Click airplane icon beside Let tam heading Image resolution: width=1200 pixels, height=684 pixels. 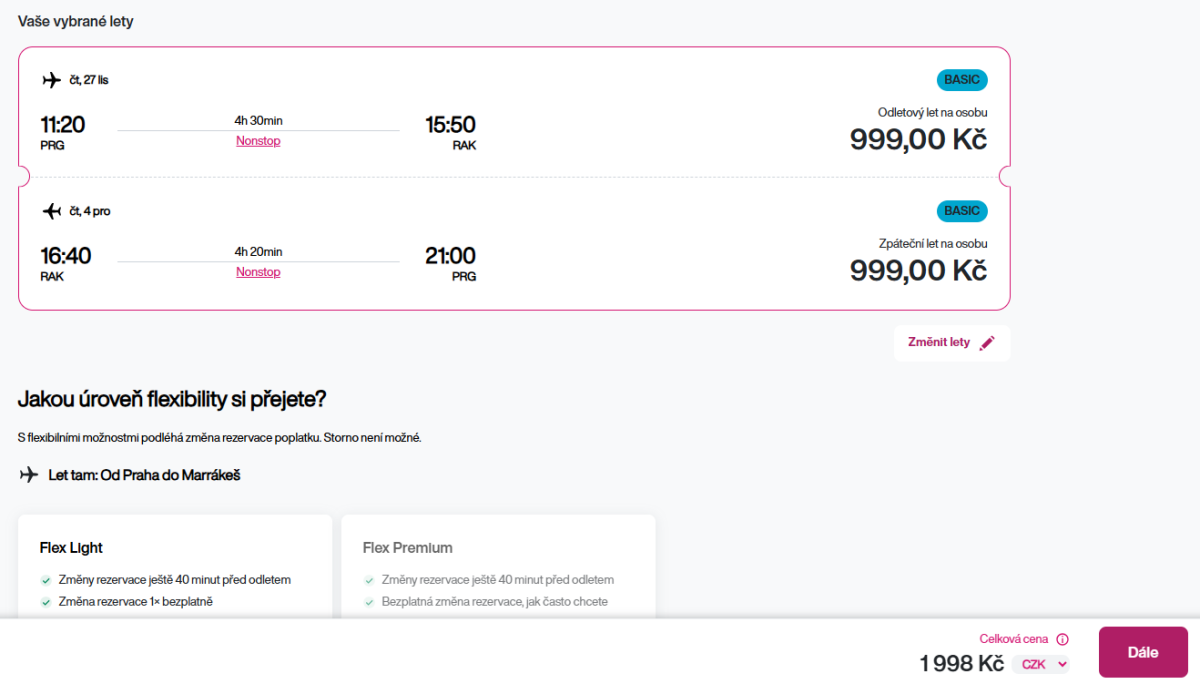(x=29, y=475)
